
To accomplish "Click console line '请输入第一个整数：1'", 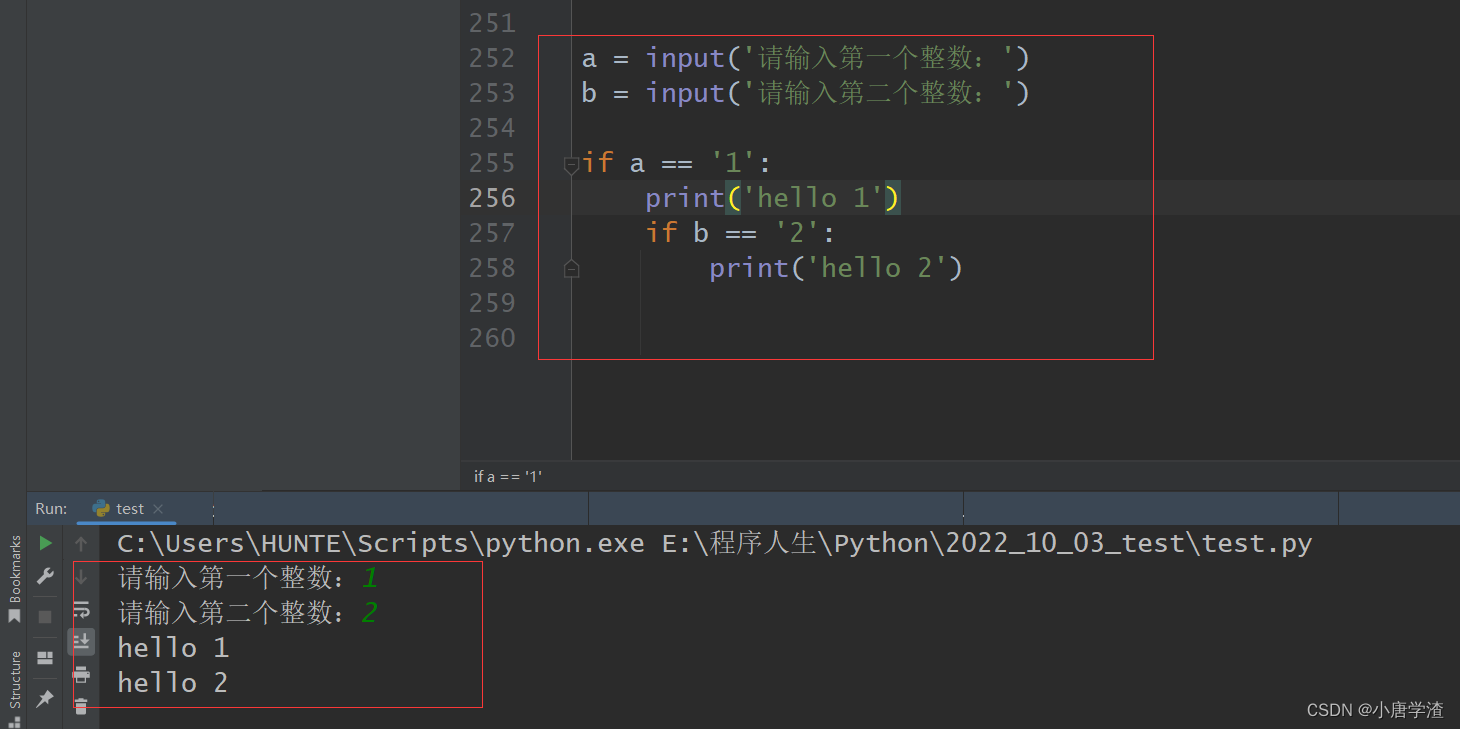I will 248,578.
